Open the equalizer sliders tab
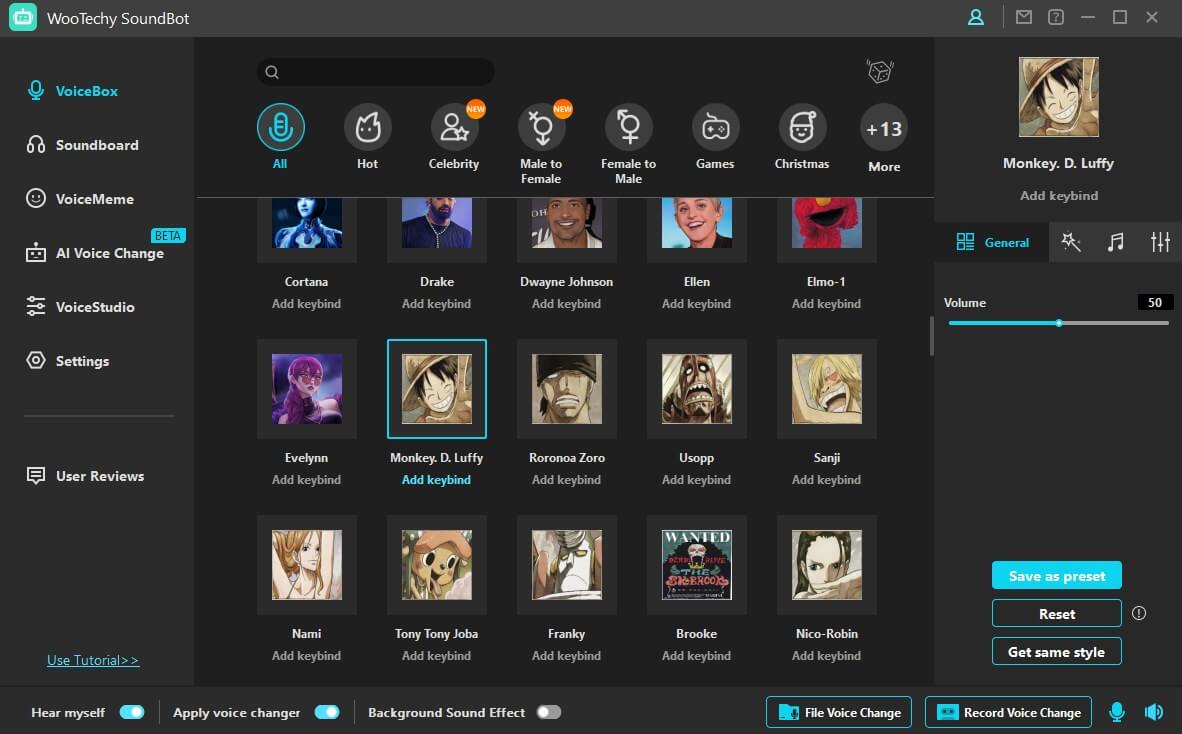This screenshot has height=734, width=1182. click(1160, 242)
